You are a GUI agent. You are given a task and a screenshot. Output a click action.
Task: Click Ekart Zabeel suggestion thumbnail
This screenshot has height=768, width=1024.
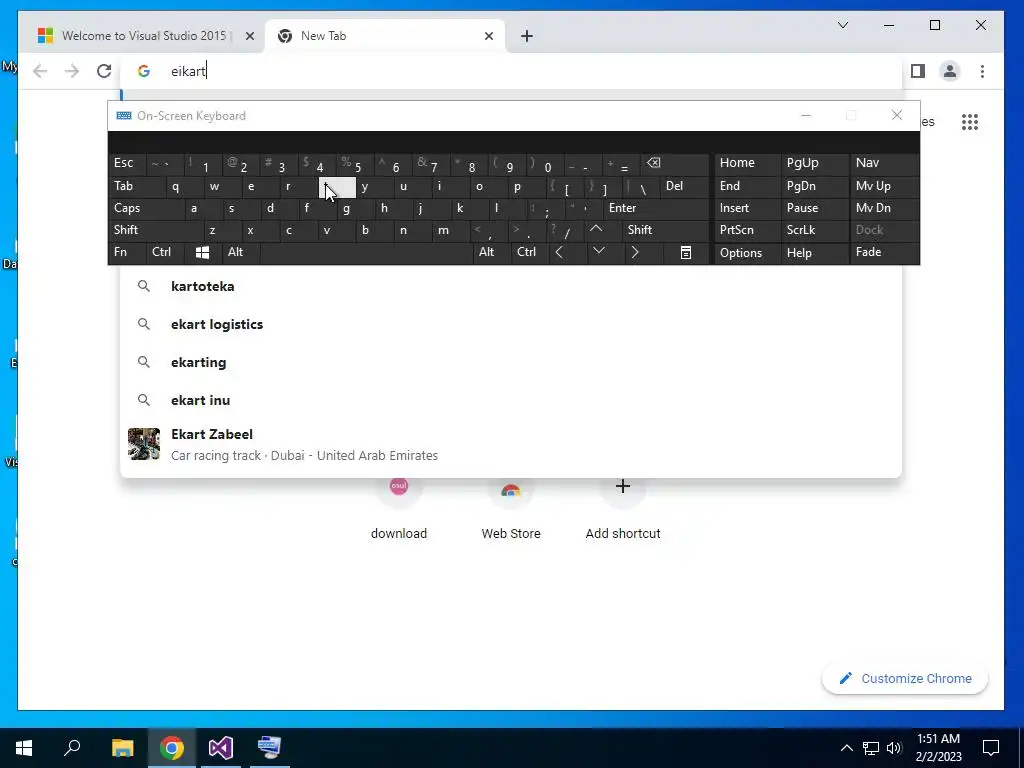[144, 444]
